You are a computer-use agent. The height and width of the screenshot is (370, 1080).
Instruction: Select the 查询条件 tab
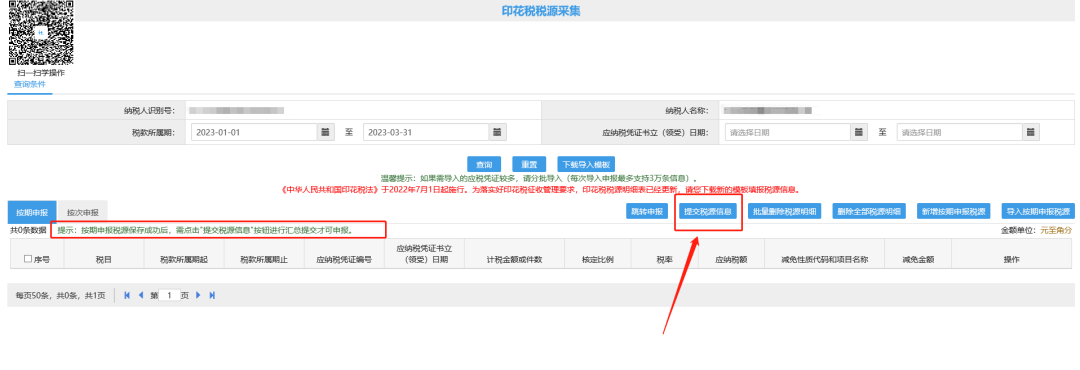[30, 84]
